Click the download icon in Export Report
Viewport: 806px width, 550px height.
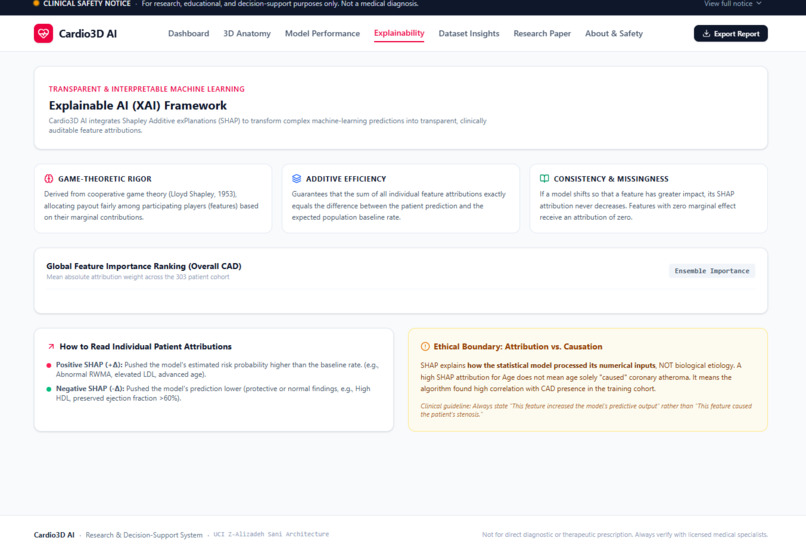(x=706, y=33)
